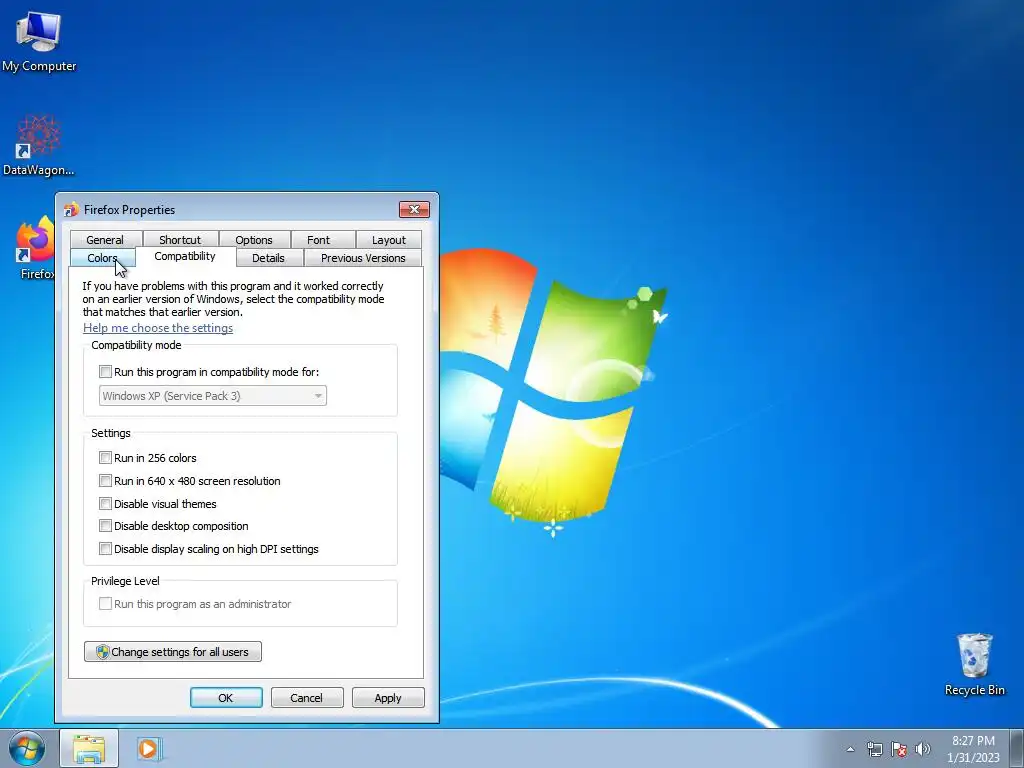Click the Show desktop strip by the clock
Image resolution: width=1024 pixels, height=768 pixels.
click(x=1017, y=748)
